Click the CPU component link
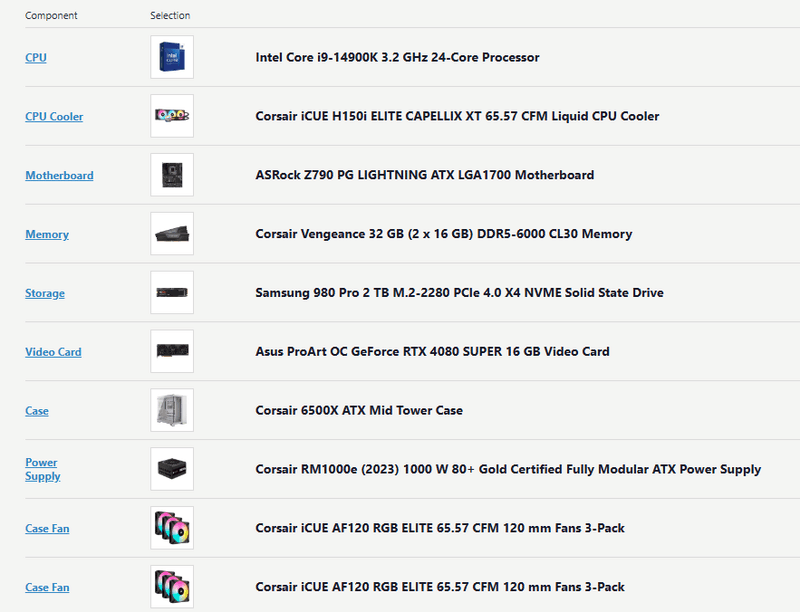The height and width of the screenshot is (612, 800). click(x=36, y=58)
